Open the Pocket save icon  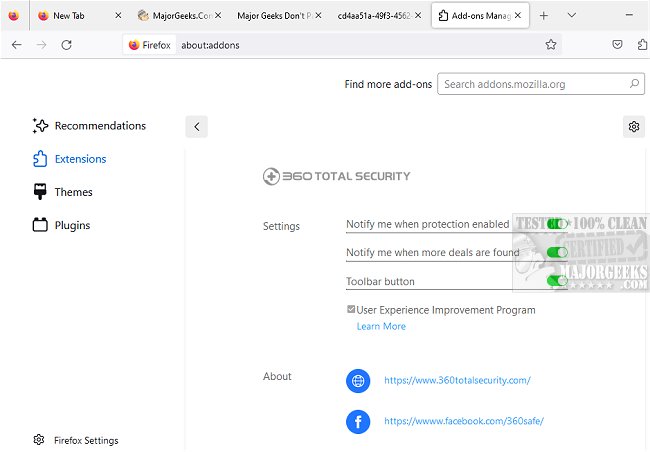[x=617, y=45]
